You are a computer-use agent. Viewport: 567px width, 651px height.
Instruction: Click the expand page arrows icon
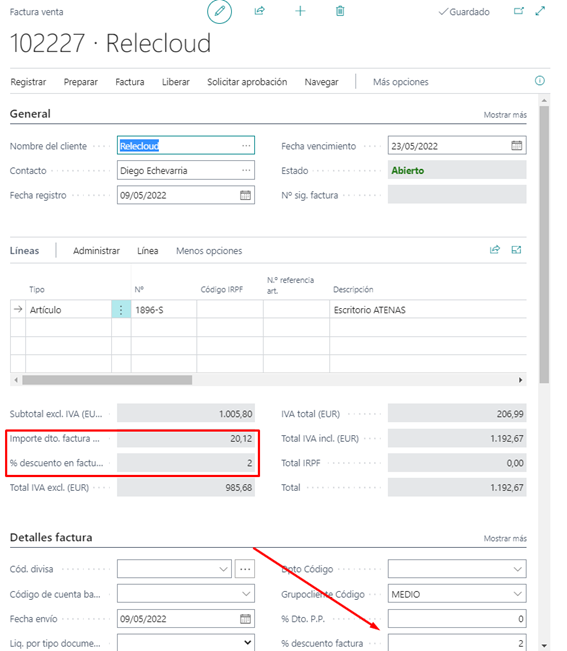click(540, 11)
